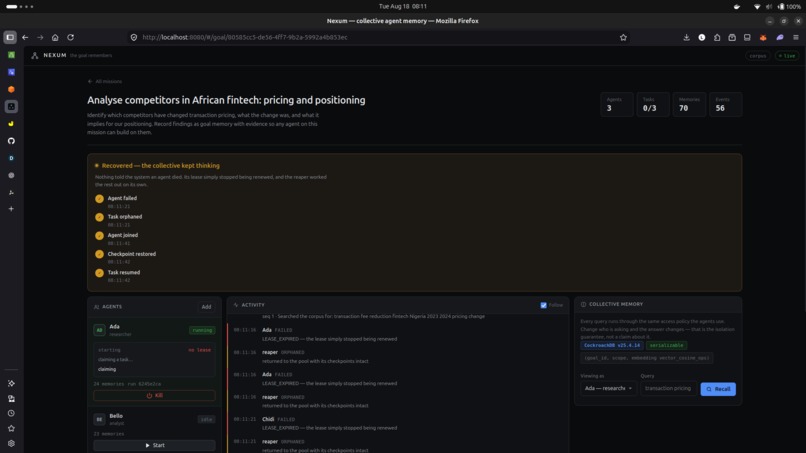Click the Agents count stat card

617,104
